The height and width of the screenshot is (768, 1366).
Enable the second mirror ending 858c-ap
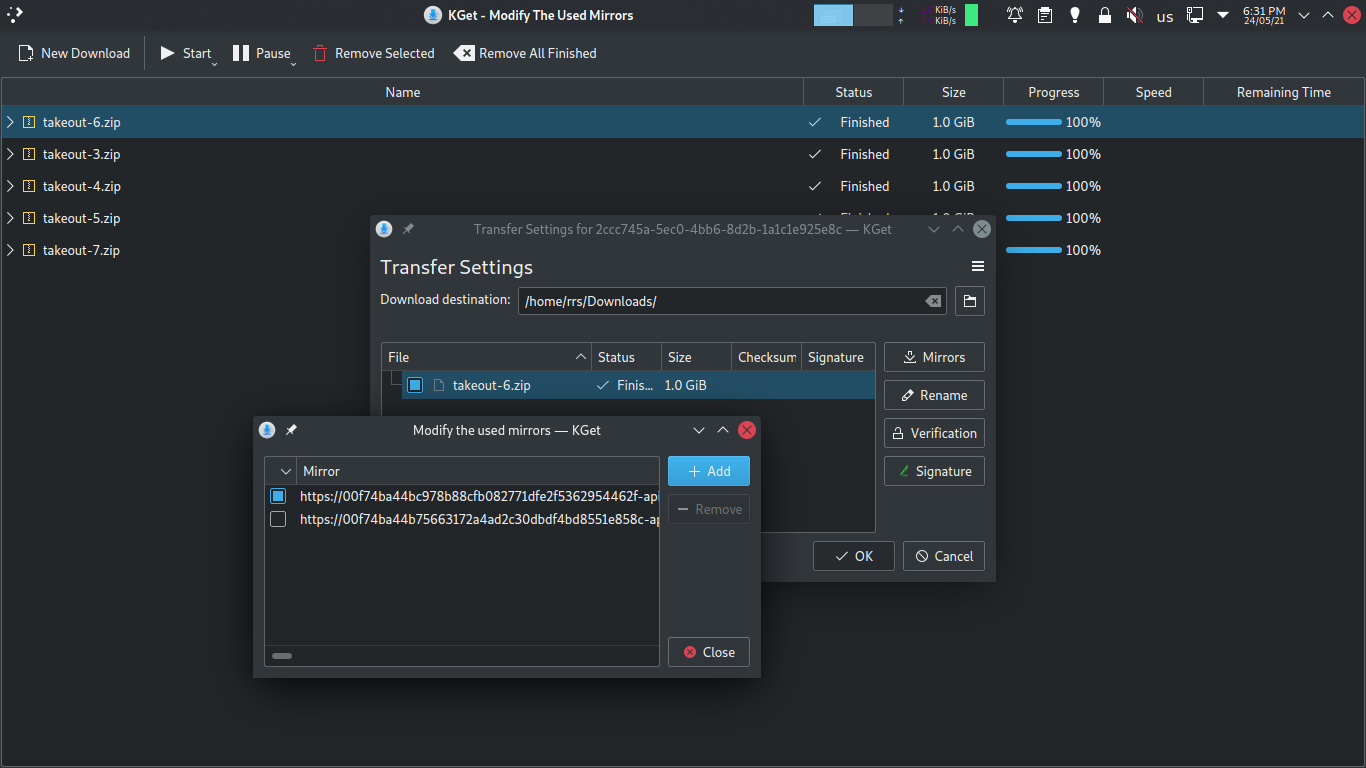[x=278, y=519]
